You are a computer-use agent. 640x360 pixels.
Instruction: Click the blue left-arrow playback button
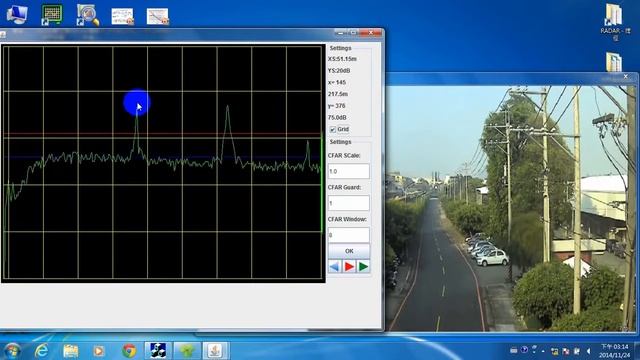point(335,267)
